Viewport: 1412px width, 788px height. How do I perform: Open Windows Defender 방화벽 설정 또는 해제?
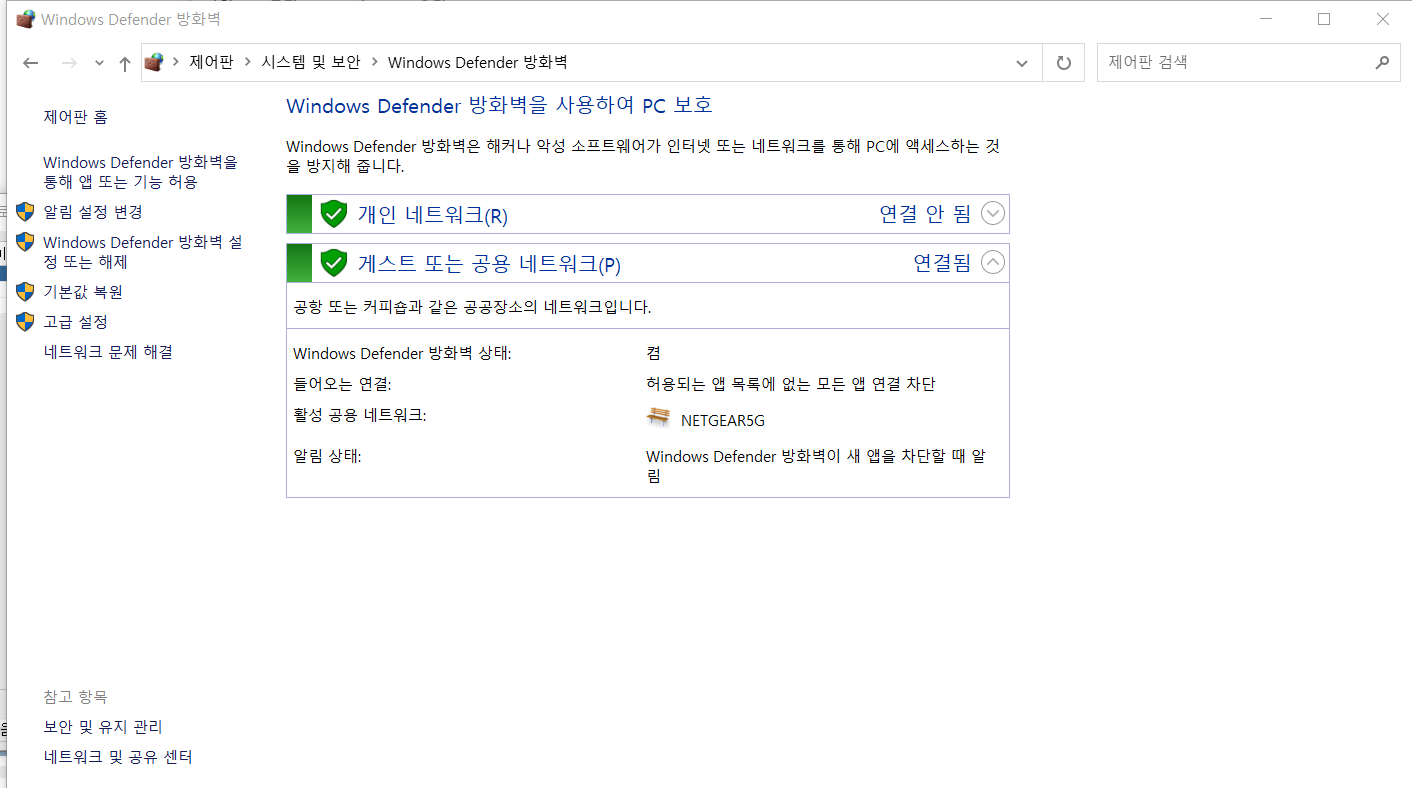142,252
